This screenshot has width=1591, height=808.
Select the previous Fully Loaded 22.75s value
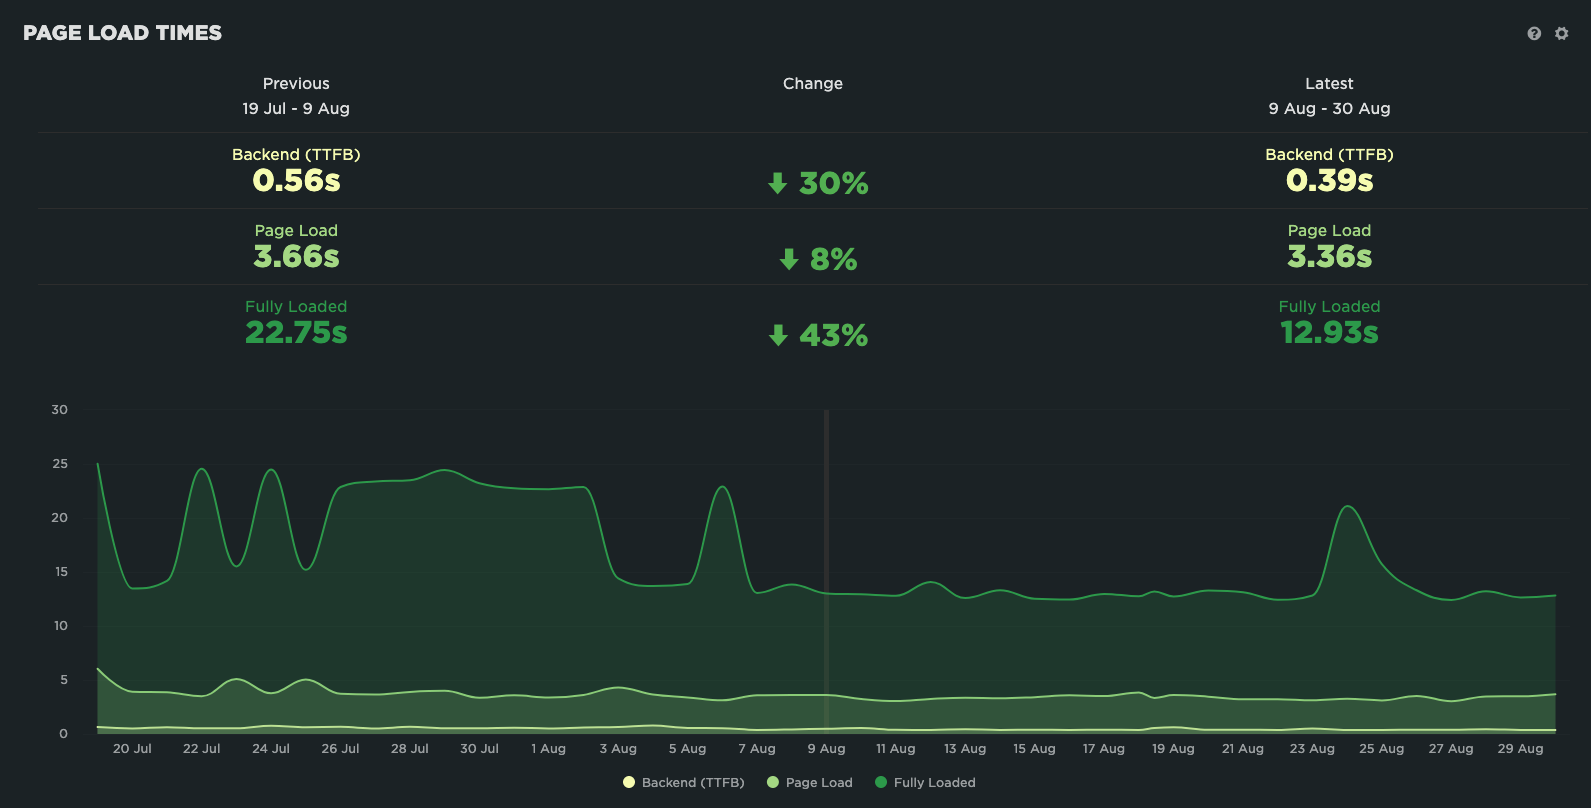click(x=296, y=332)
